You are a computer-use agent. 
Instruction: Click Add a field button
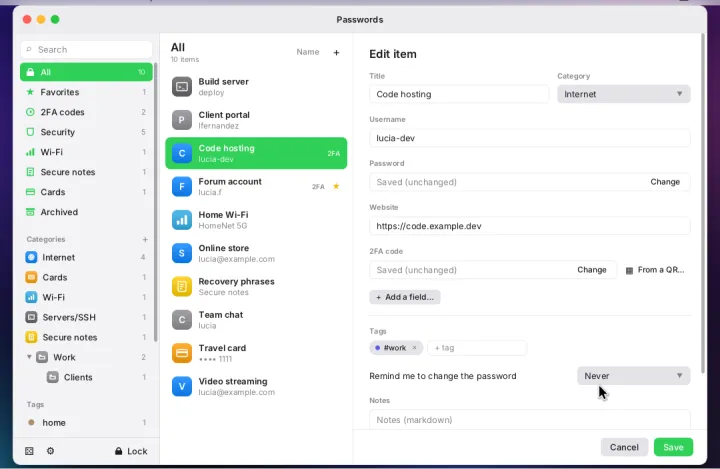pyautogui.click(x=405, y=297)
